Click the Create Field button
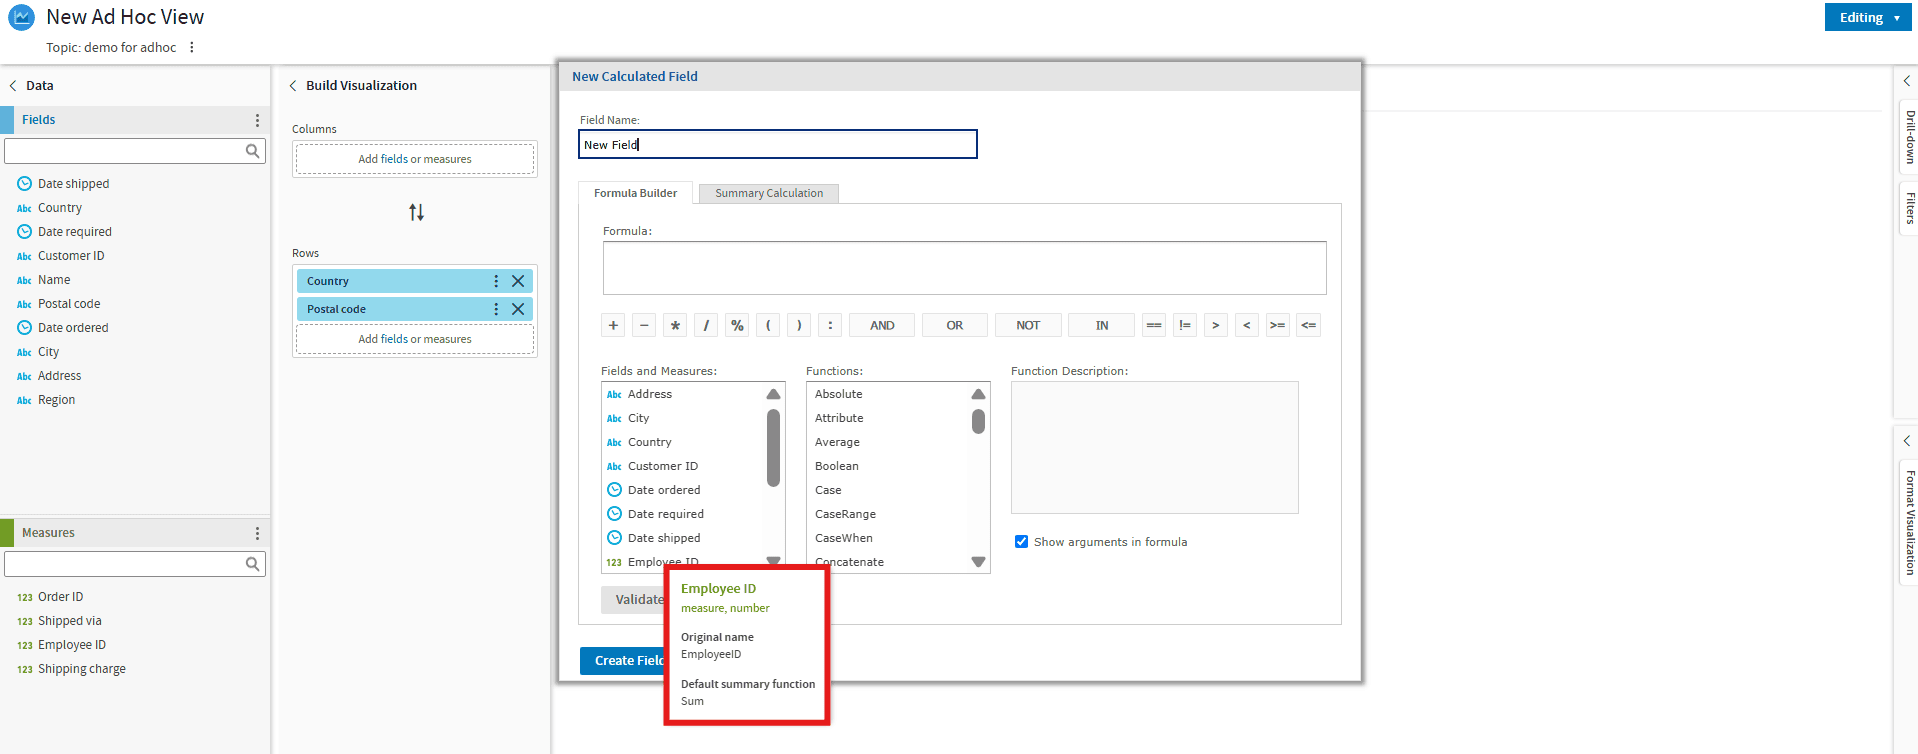 click(624, 660)
